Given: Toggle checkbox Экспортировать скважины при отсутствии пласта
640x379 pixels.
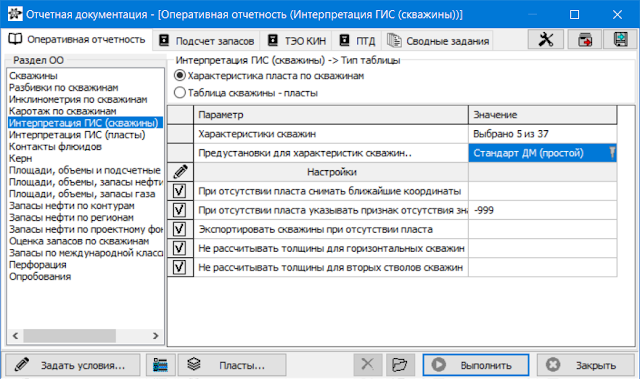Looking at the screenshot, I should [x=180, y=229].
